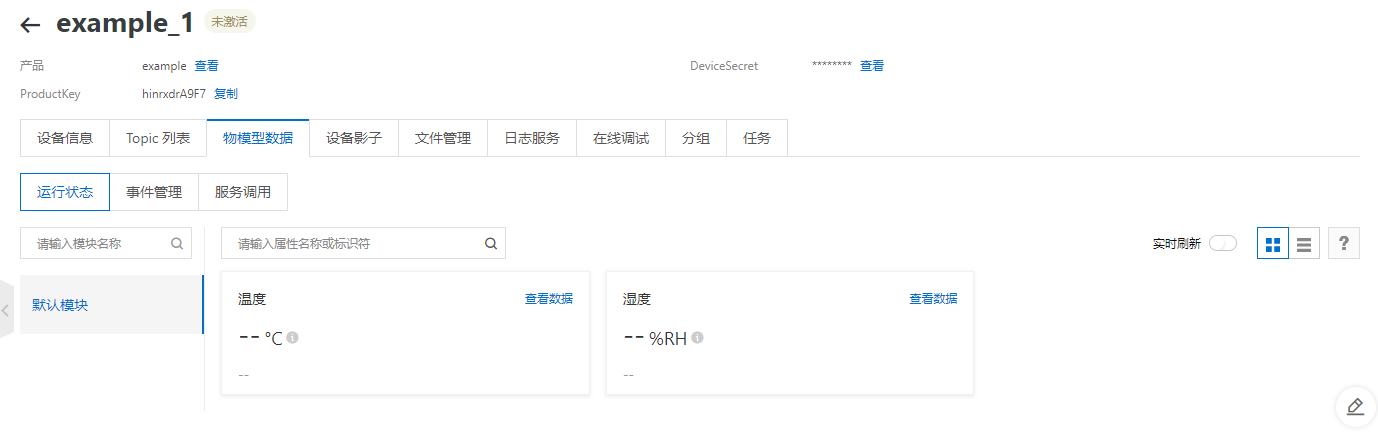
Task: Click the pencil edit floating icon
Action: (x=1355, y=406)
